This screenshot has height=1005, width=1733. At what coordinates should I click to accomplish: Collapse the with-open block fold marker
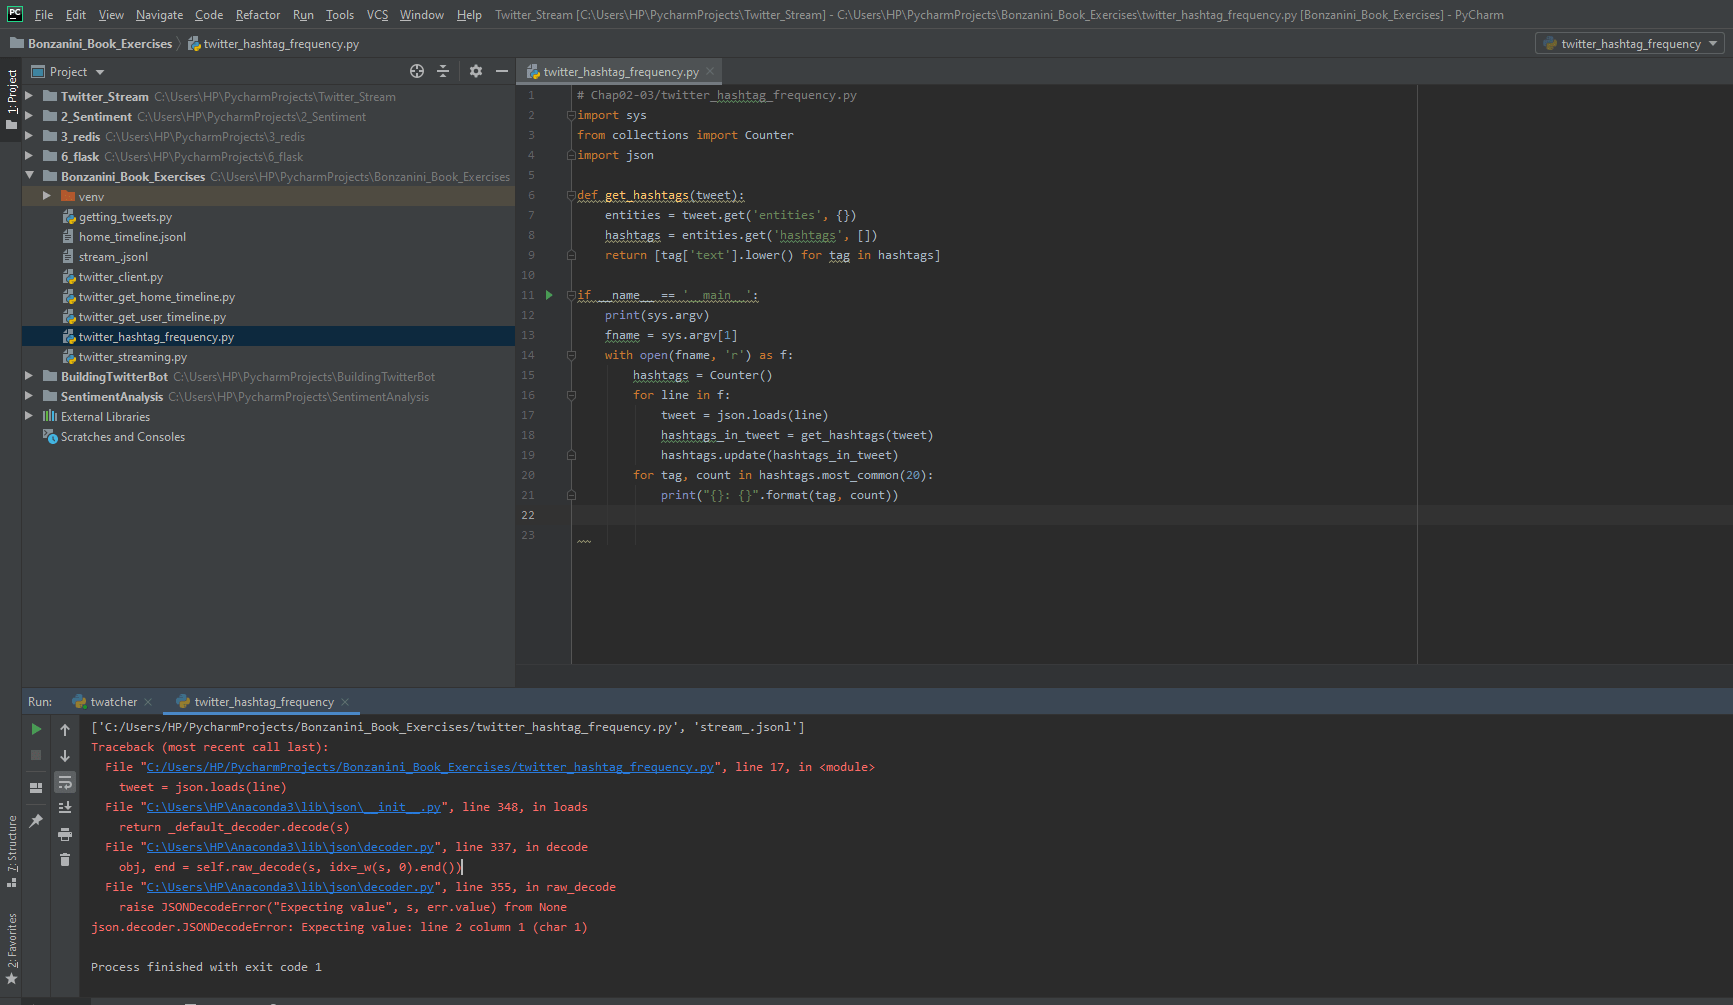571,355
